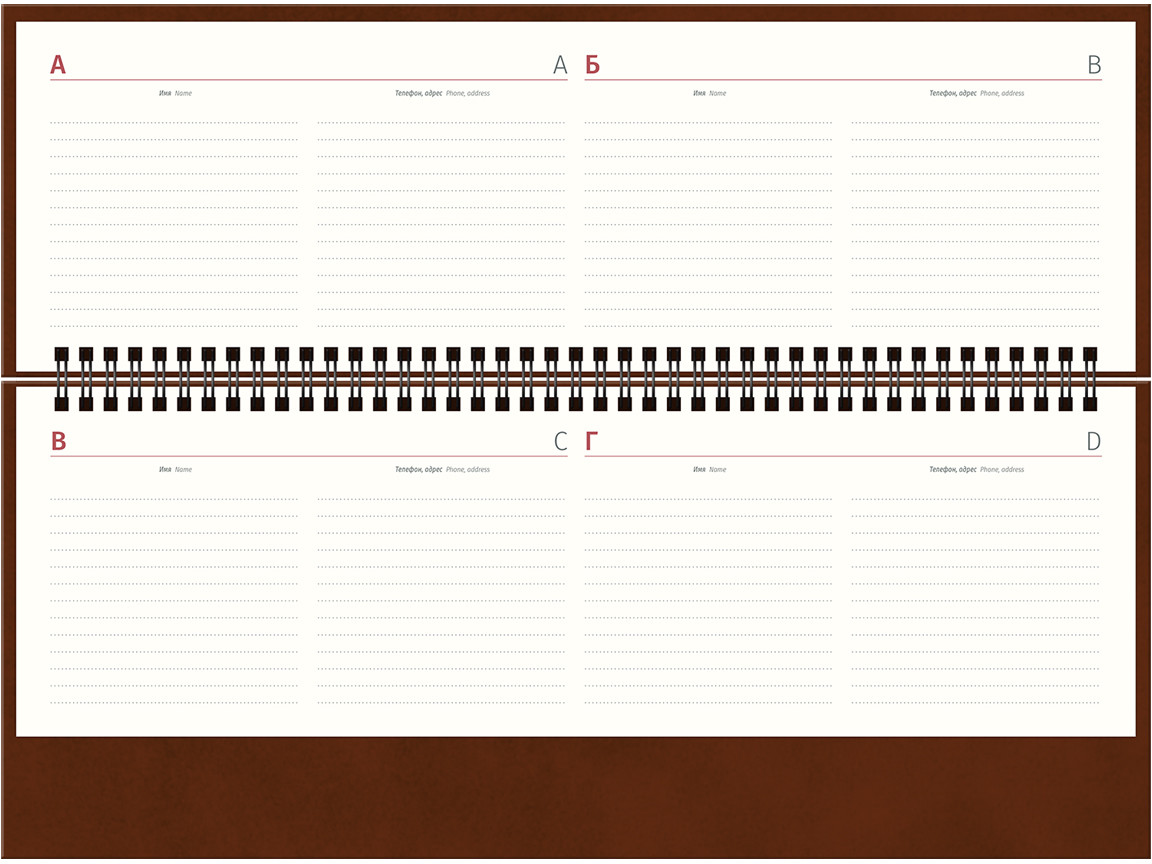This screenshot has height=864, width=1152.
Task: Select the red Cyrillic letter Г heading
Action: coord(591,442)
